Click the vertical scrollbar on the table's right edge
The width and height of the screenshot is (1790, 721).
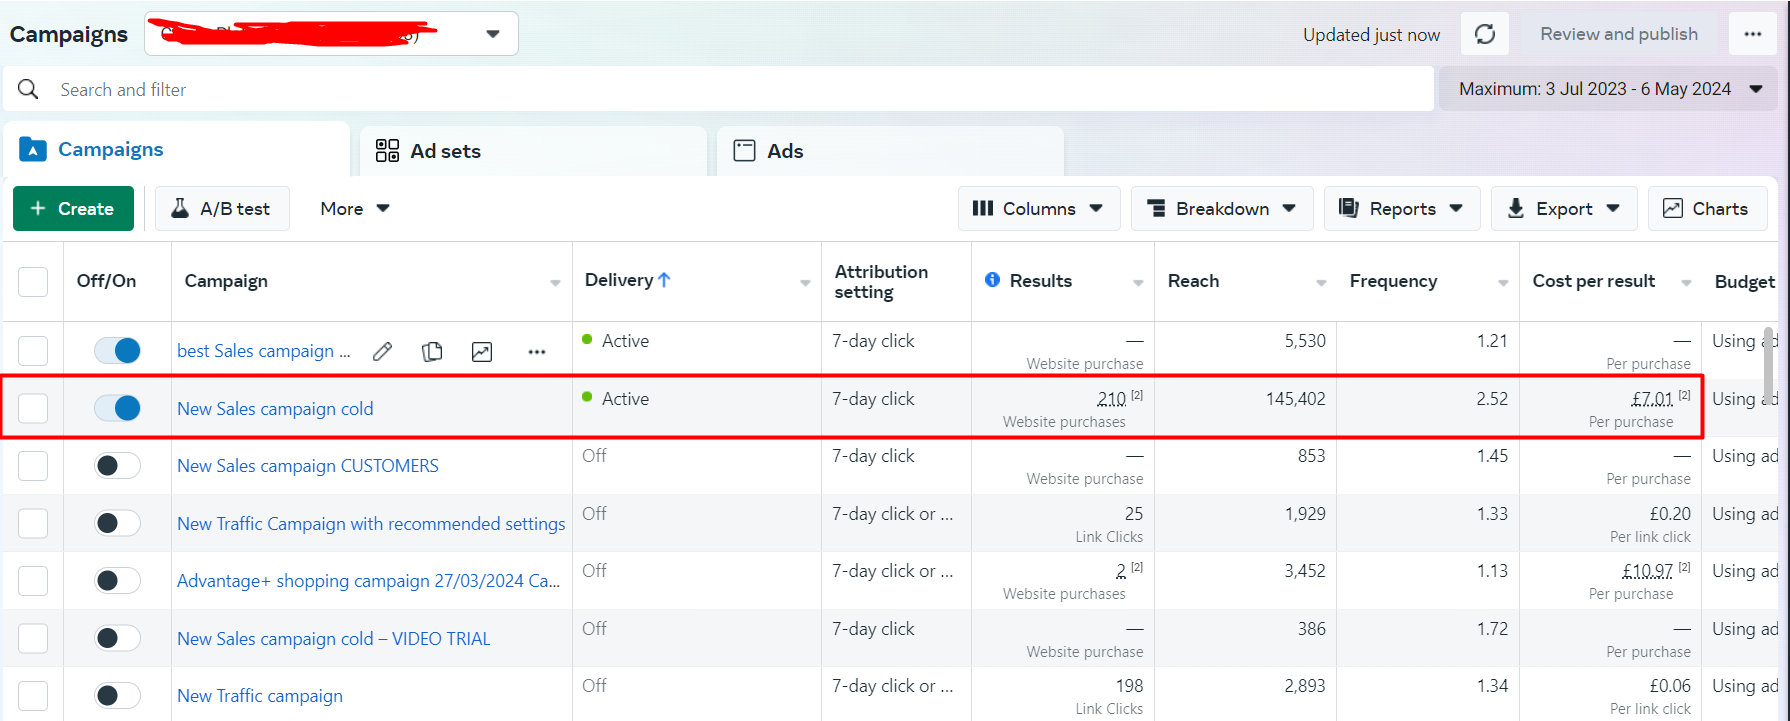(x=1769, y=365)
